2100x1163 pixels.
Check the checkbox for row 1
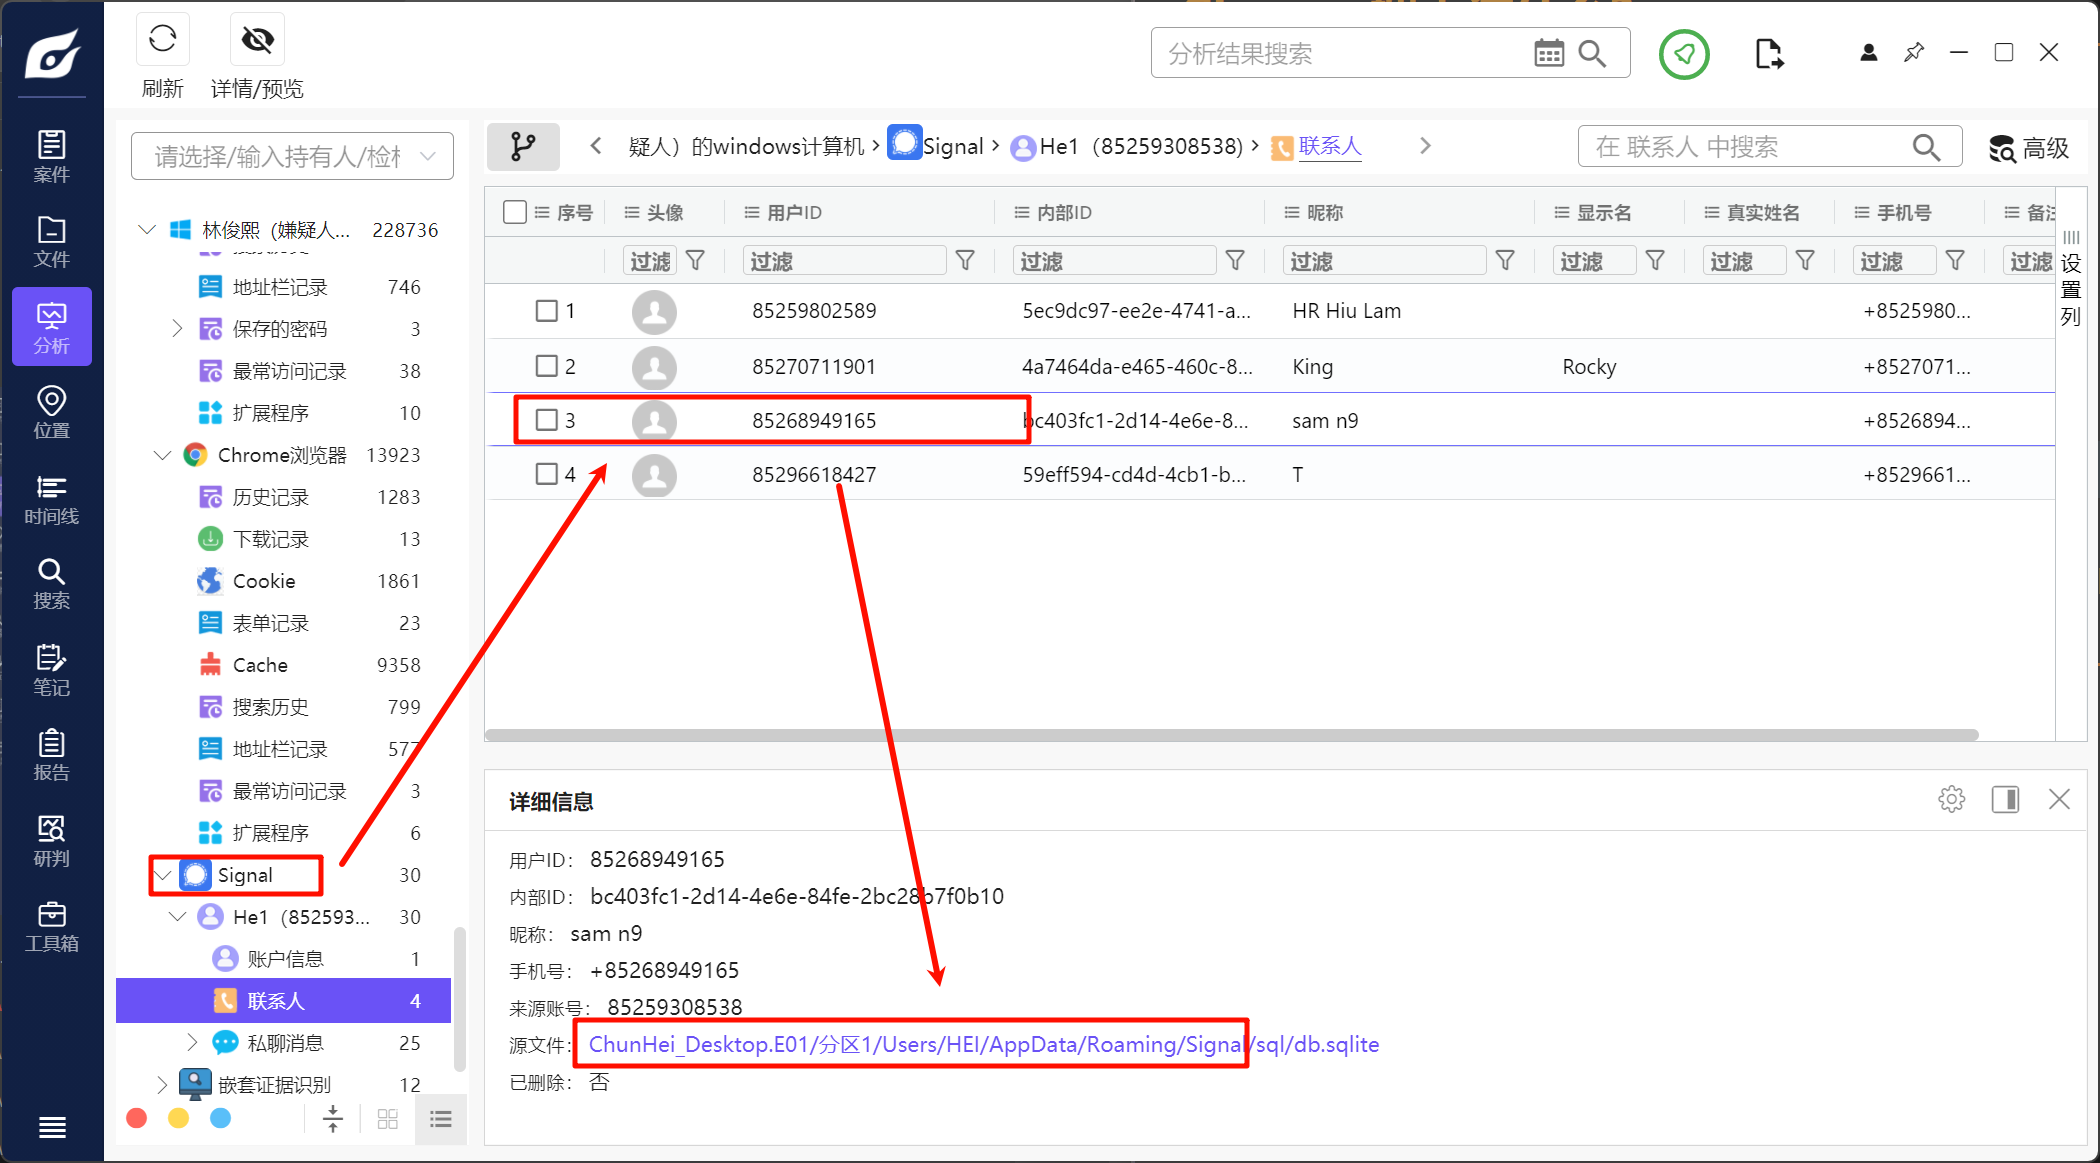click(546, 311)
